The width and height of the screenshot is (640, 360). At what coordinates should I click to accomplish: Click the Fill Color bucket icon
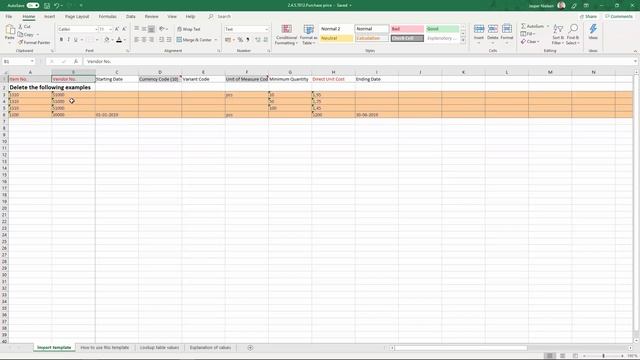(107, 40)
